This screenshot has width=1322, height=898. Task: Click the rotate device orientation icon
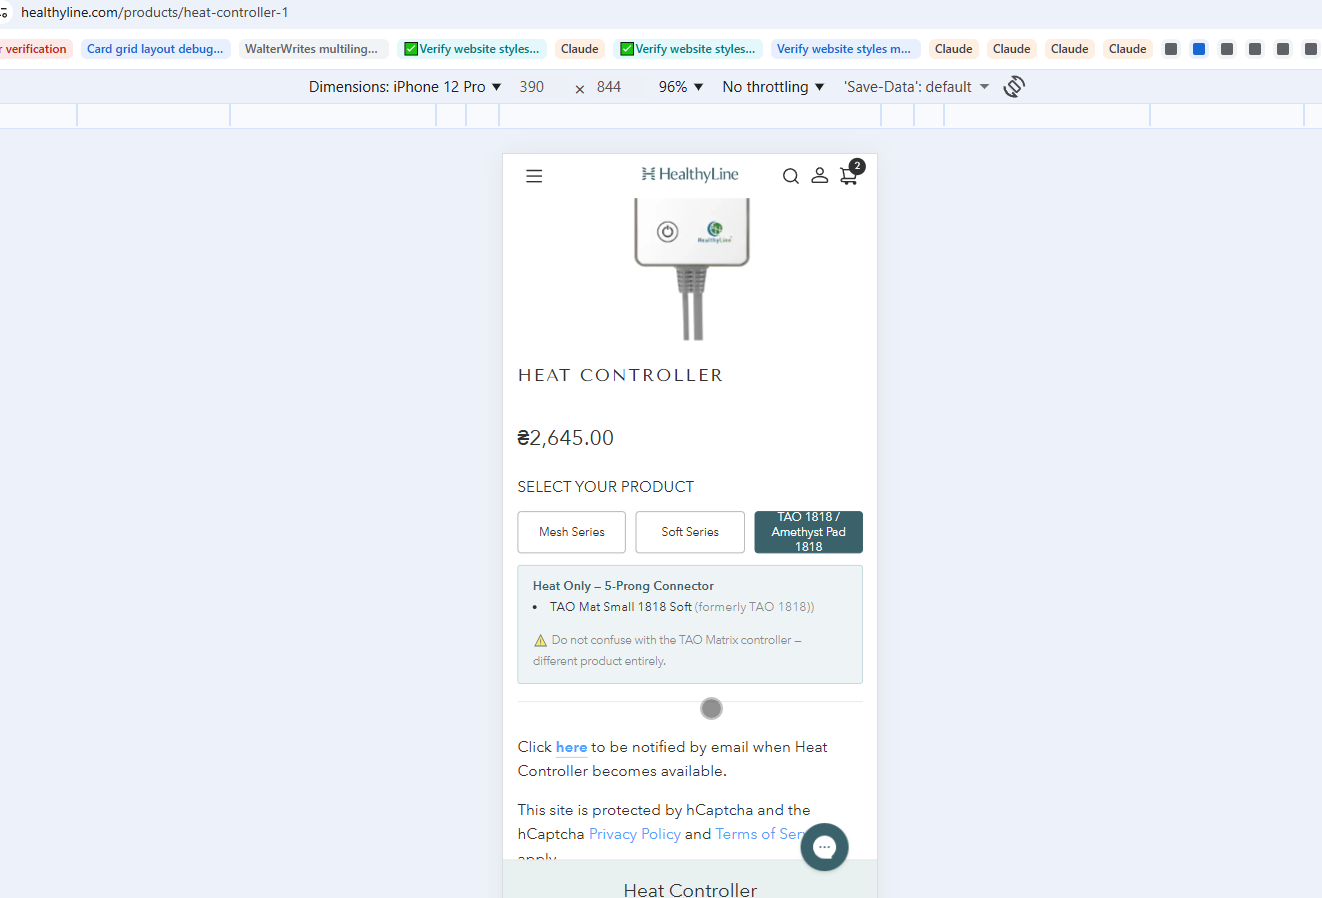[1014, 86]
